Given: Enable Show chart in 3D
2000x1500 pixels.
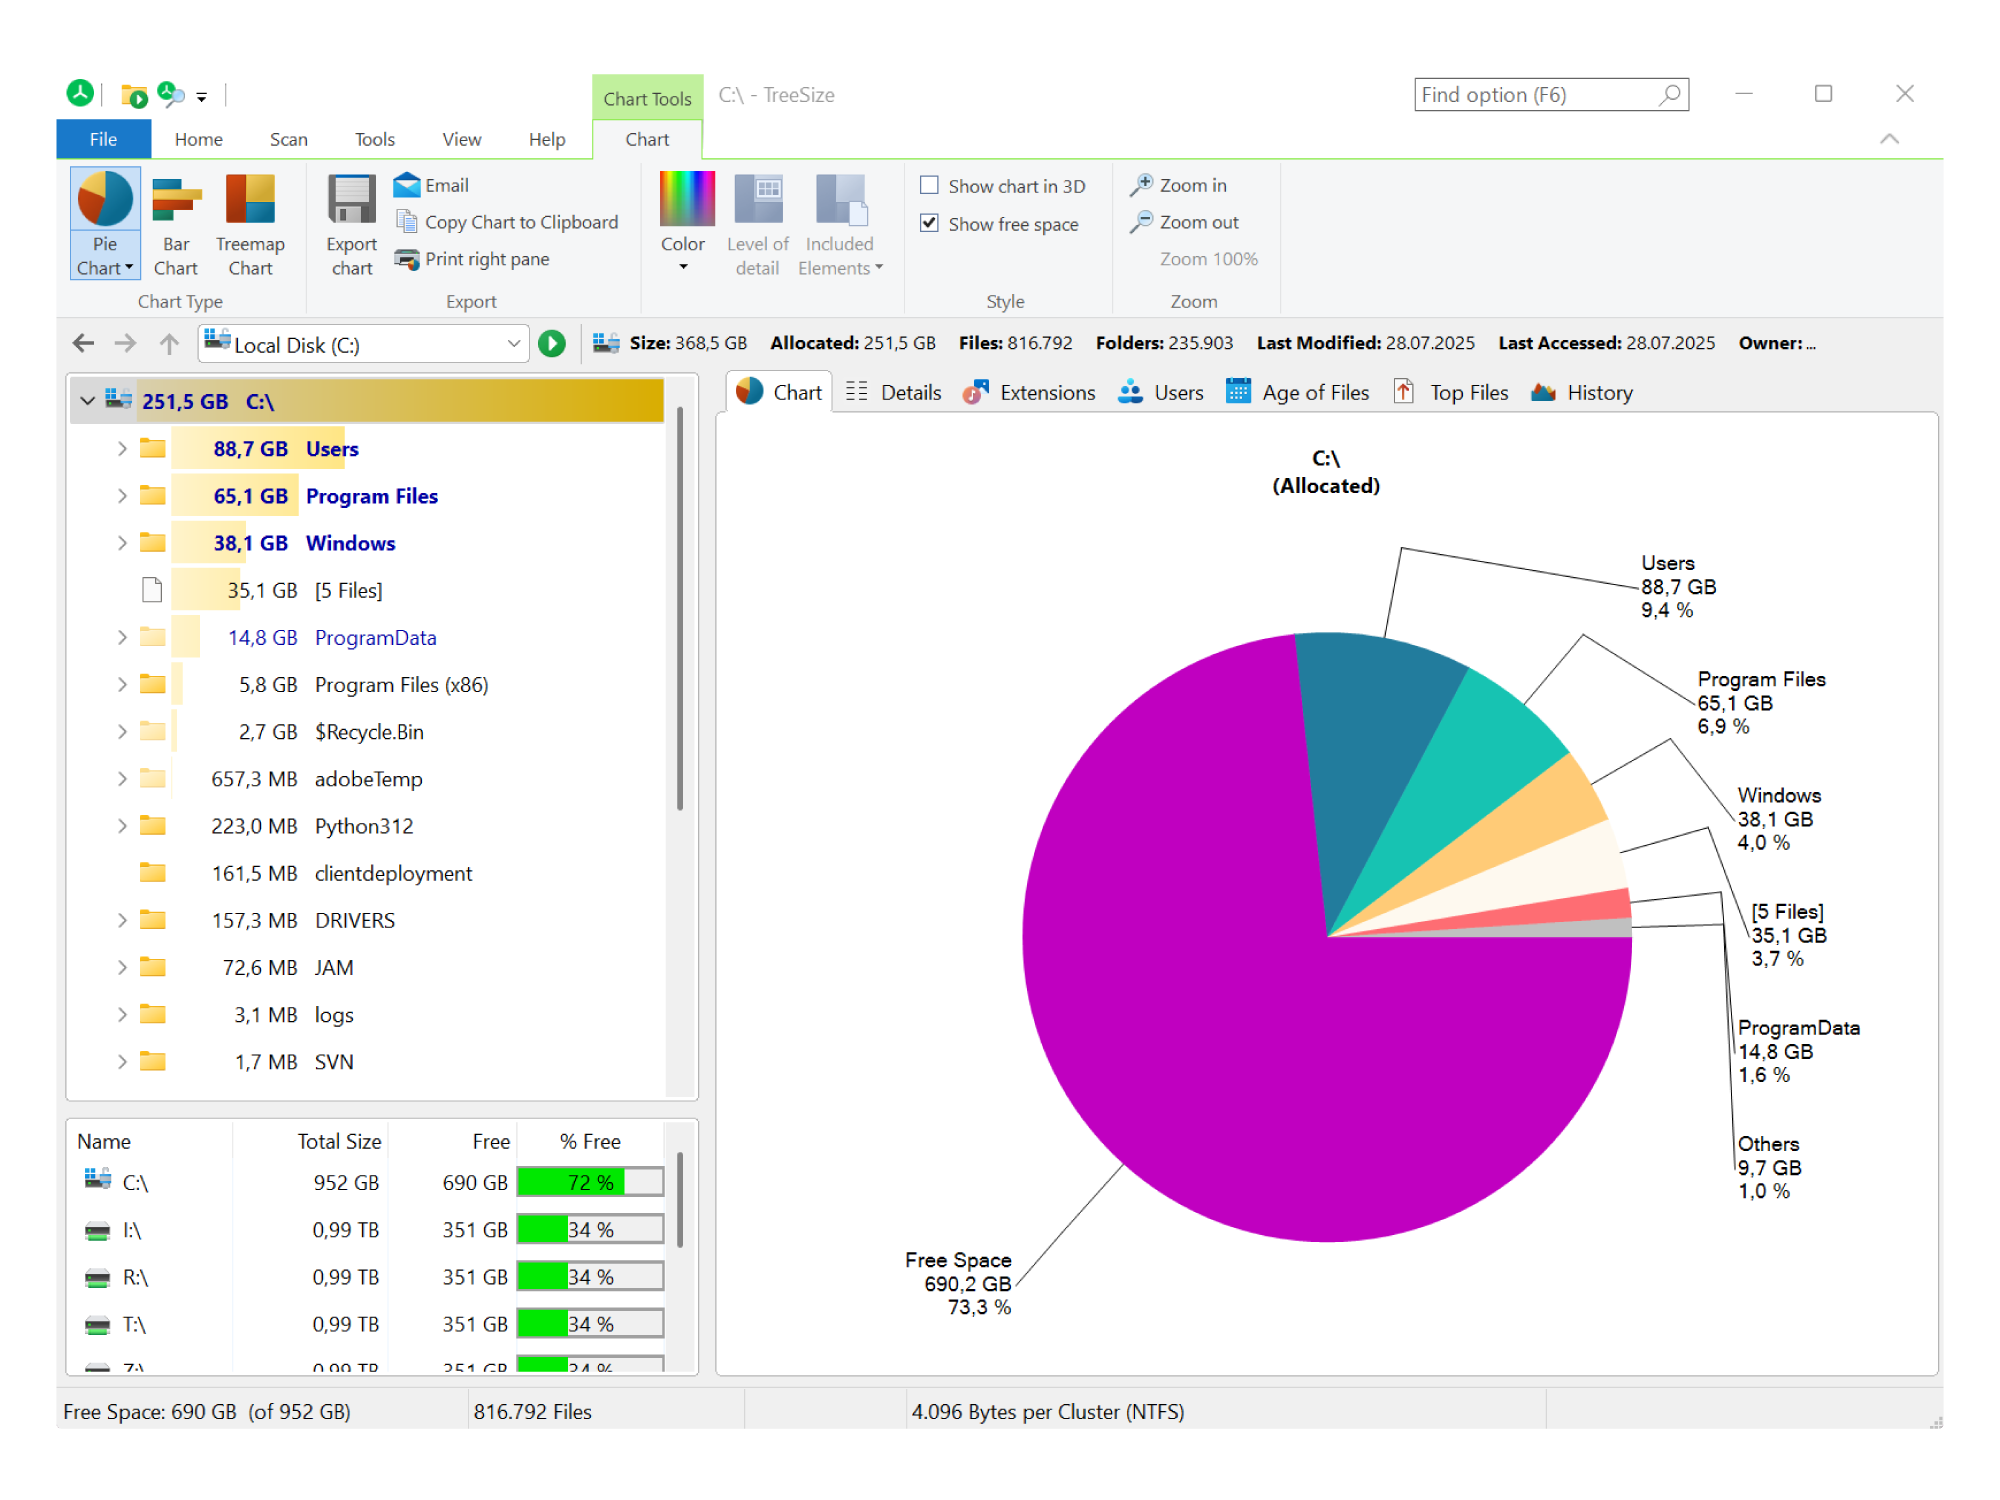Looking at the screenshot, I should 929,185.
